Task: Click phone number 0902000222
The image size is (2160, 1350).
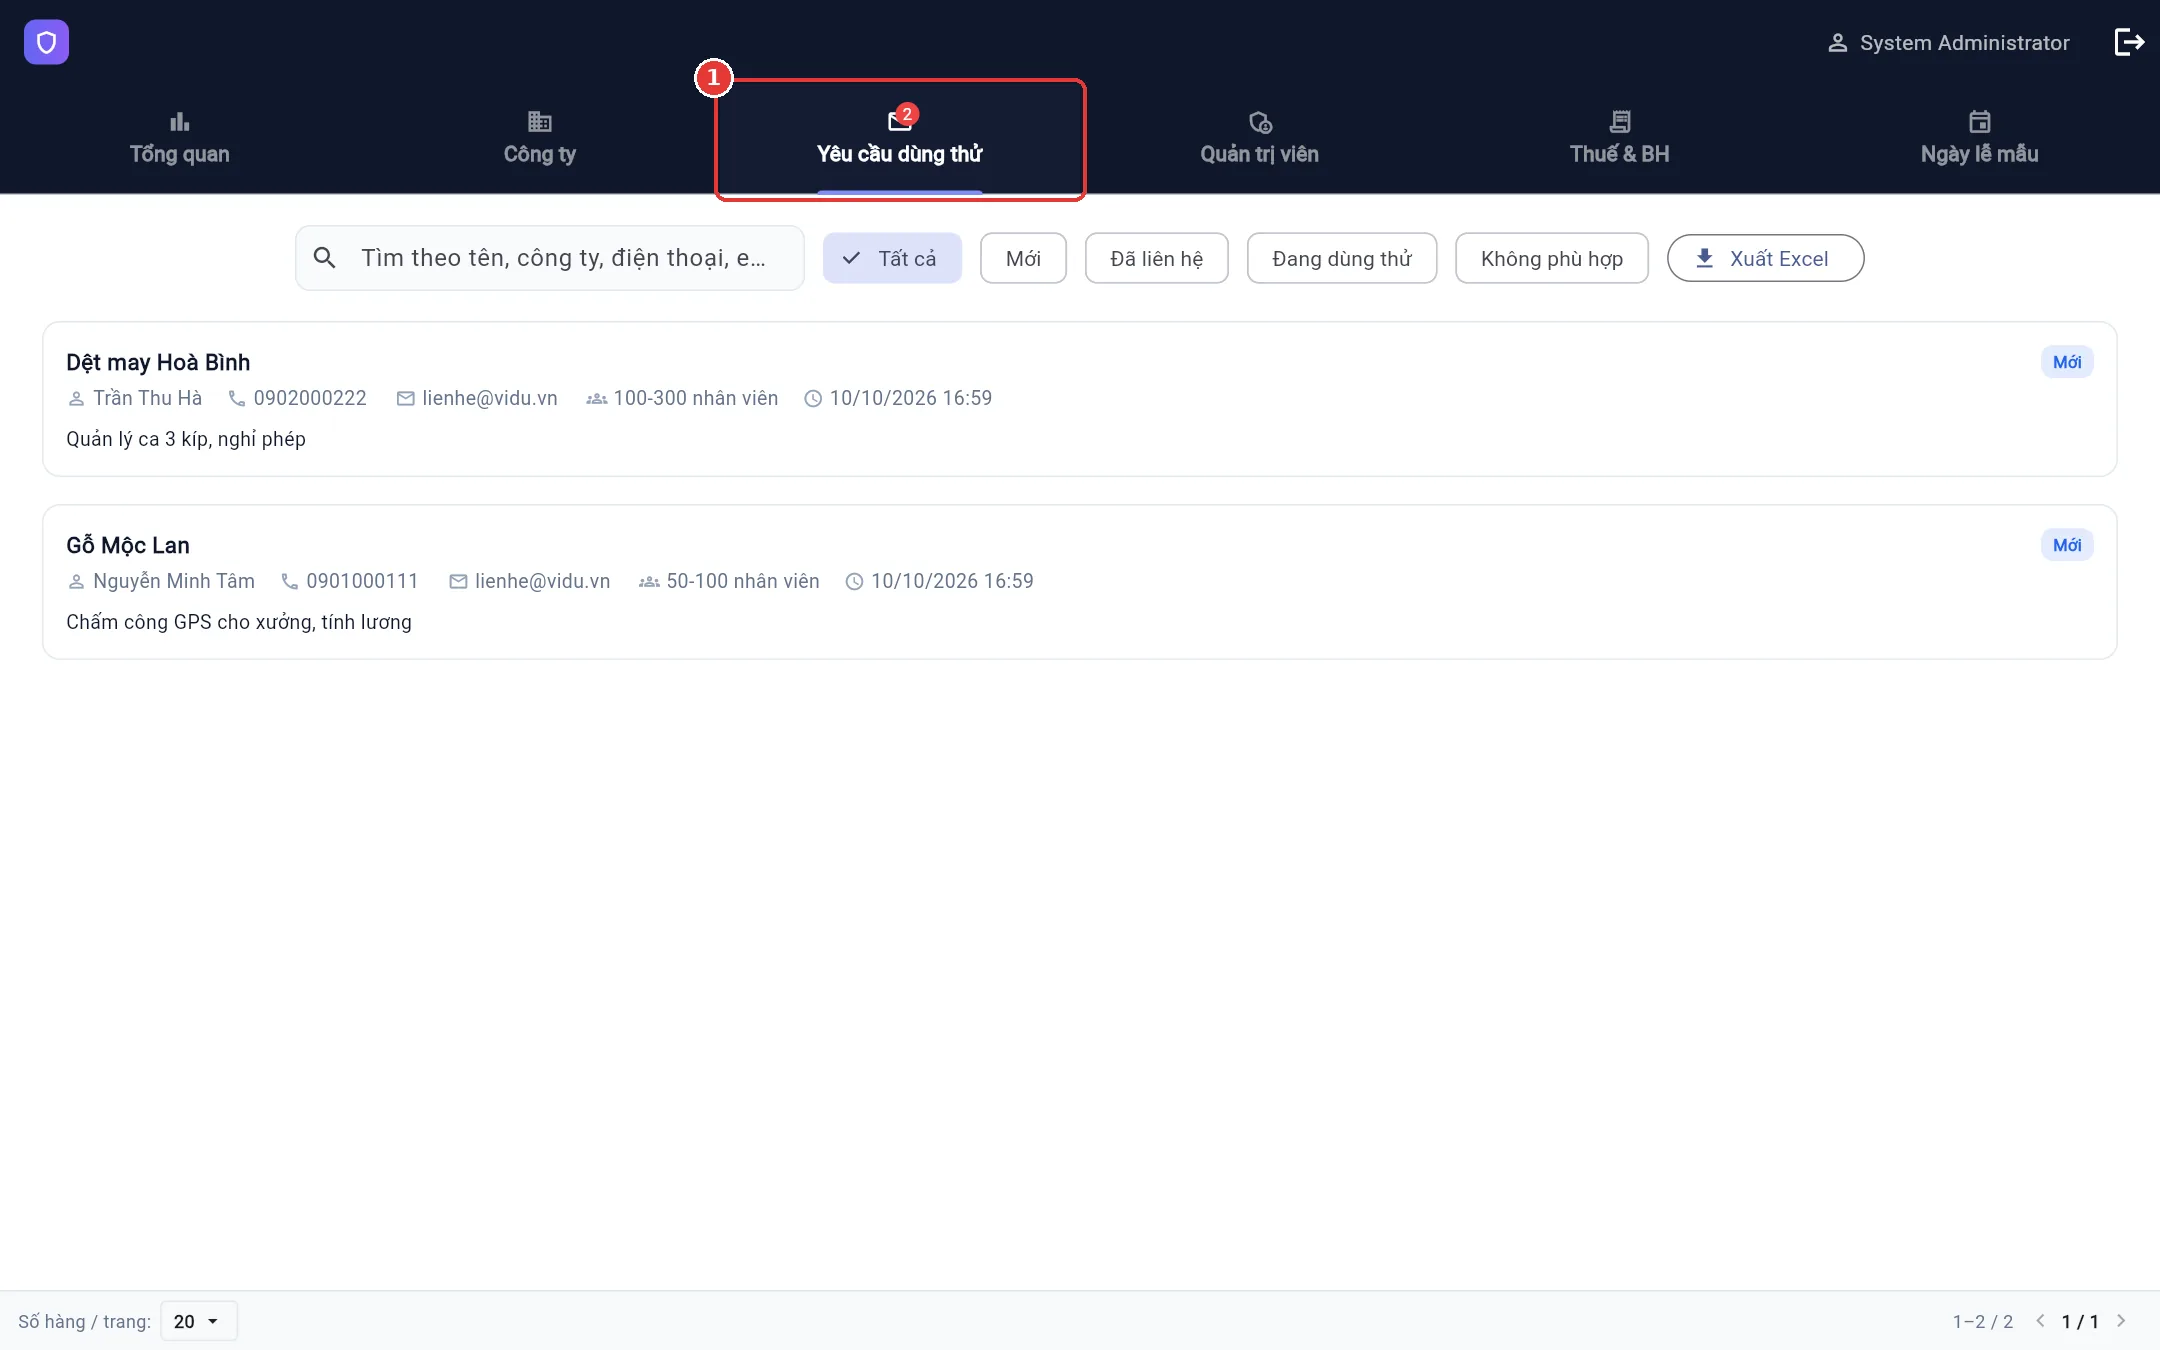Action: click(310, 398)
